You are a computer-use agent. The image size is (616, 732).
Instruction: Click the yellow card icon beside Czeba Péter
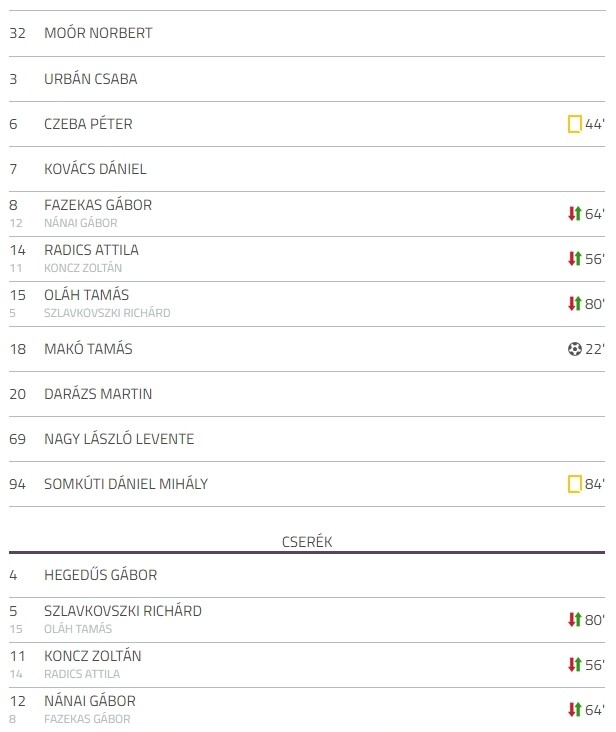(574, 124)
